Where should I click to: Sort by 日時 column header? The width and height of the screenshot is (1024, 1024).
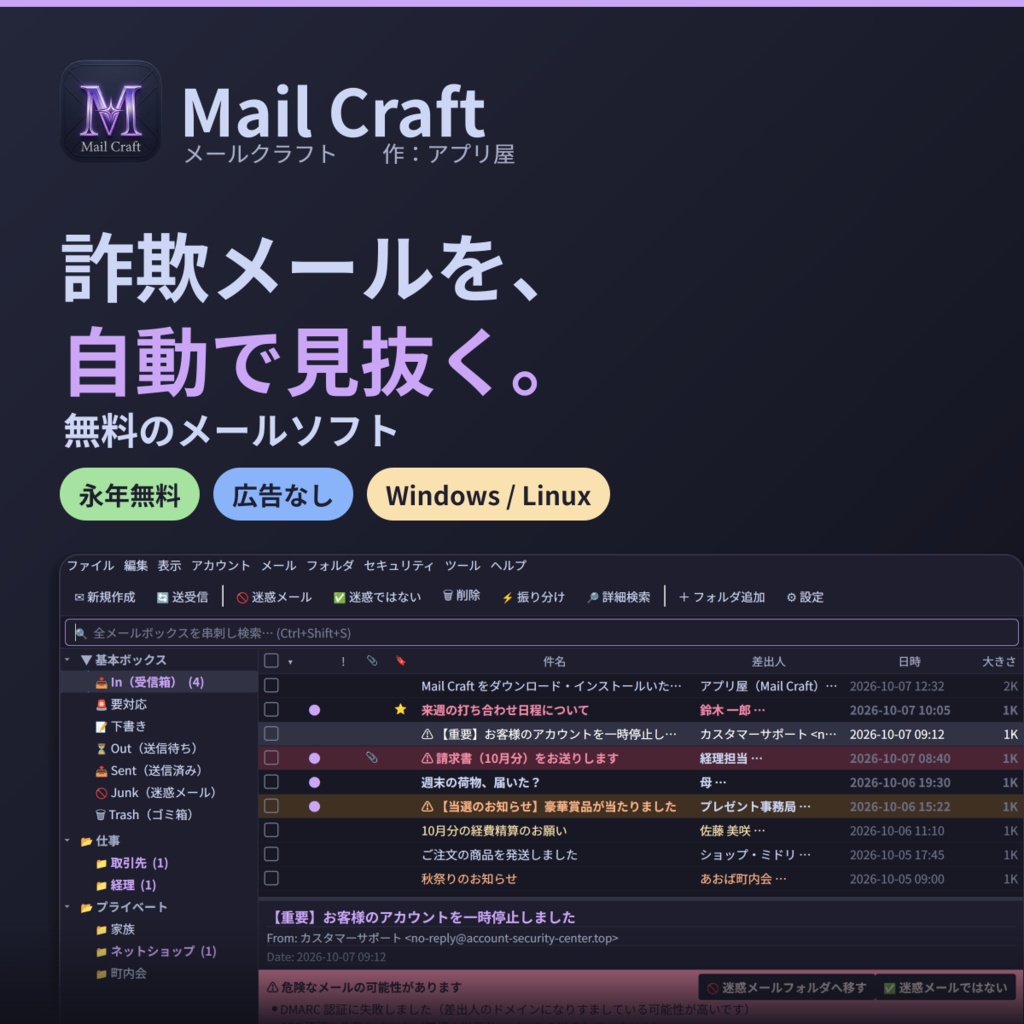point(909,662)
